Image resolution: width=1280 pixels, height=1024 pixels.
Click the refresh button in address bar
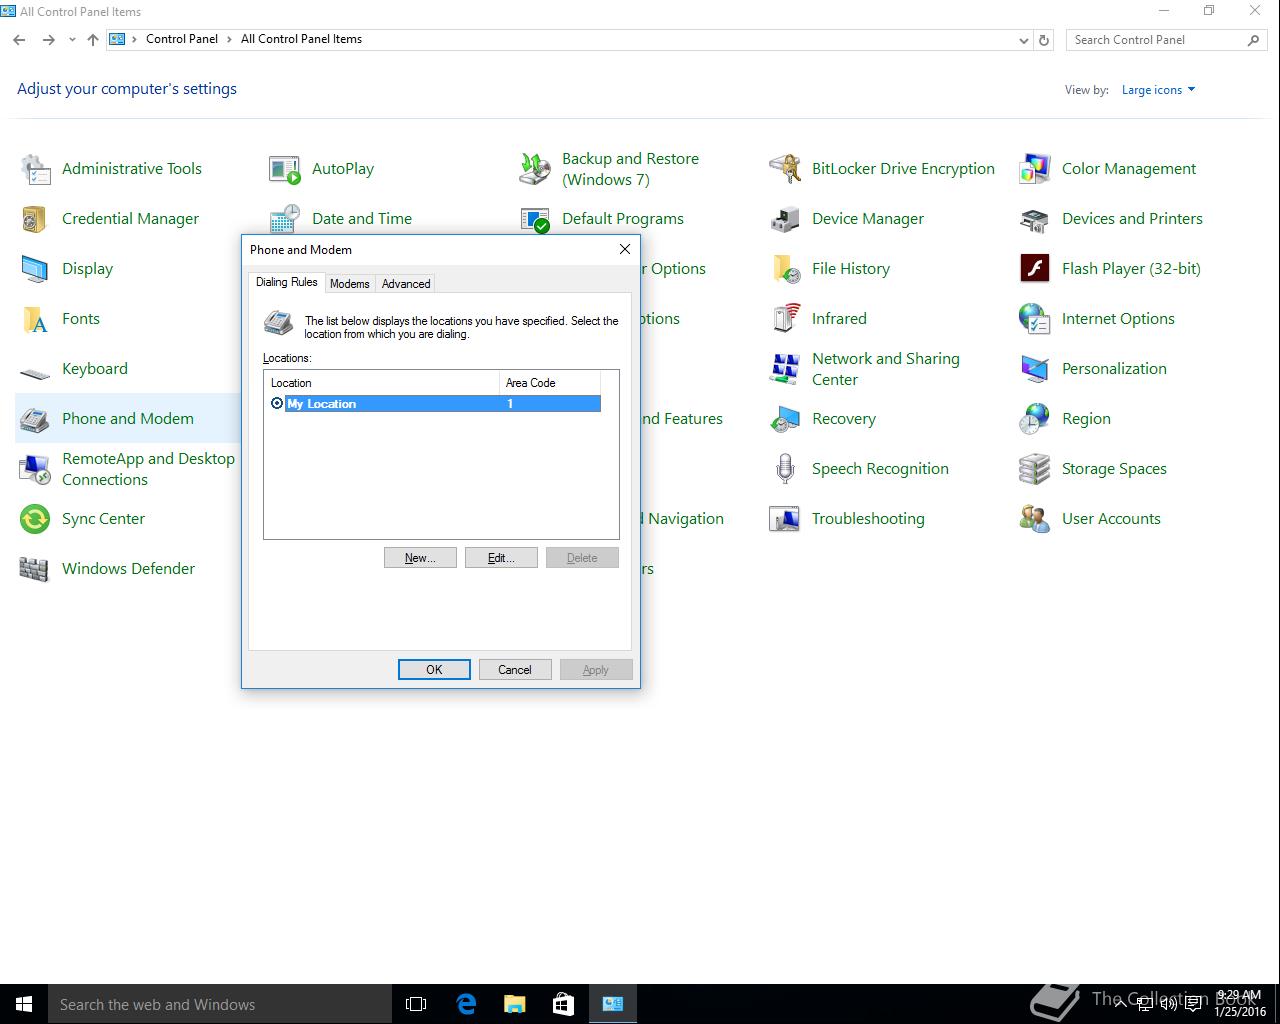pyautogui.click(x=1044, y=40)
